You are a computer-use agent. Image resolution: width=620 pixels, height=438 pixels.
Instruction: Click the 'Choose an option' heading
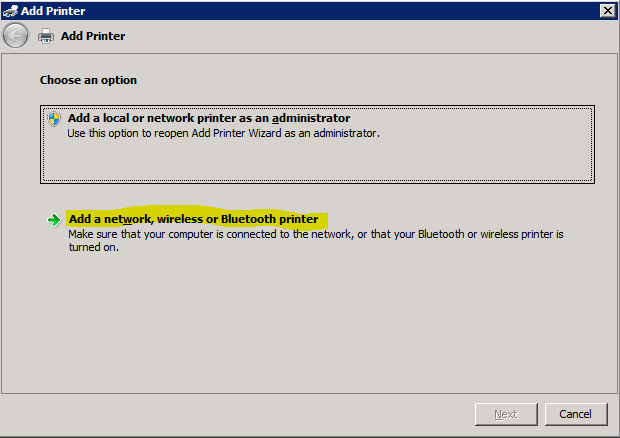point(88,80)
